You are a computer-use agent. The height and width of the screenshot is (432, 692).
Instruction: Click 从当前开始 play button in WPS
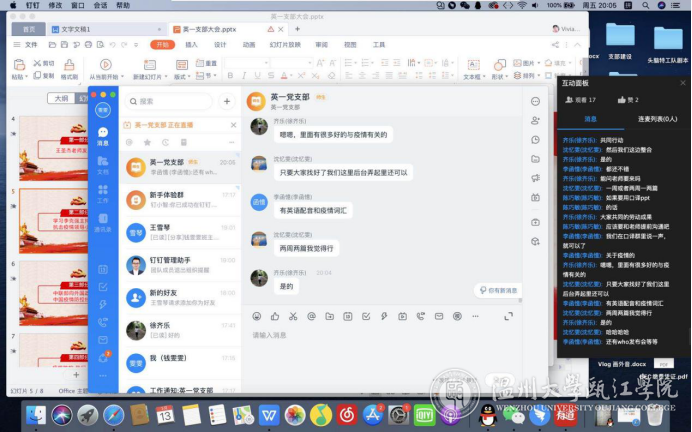[x=105, y=64]
